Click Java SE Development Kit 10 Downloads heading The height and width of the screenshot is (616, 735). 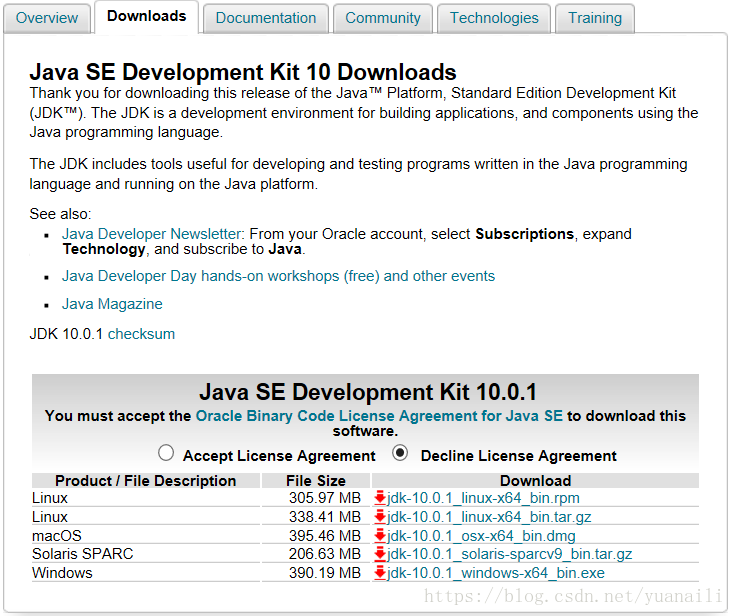[x=243, y=72]
